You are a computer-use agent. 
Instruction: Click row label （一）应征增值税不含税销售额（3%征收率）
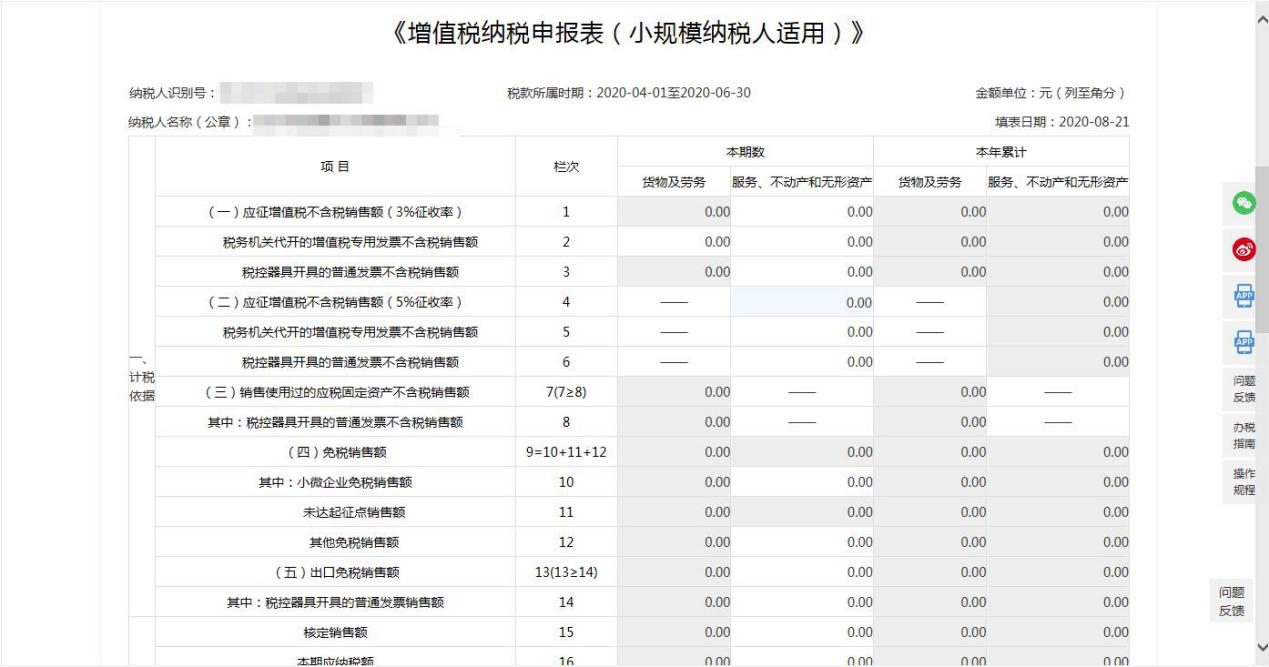pos(335,212)
